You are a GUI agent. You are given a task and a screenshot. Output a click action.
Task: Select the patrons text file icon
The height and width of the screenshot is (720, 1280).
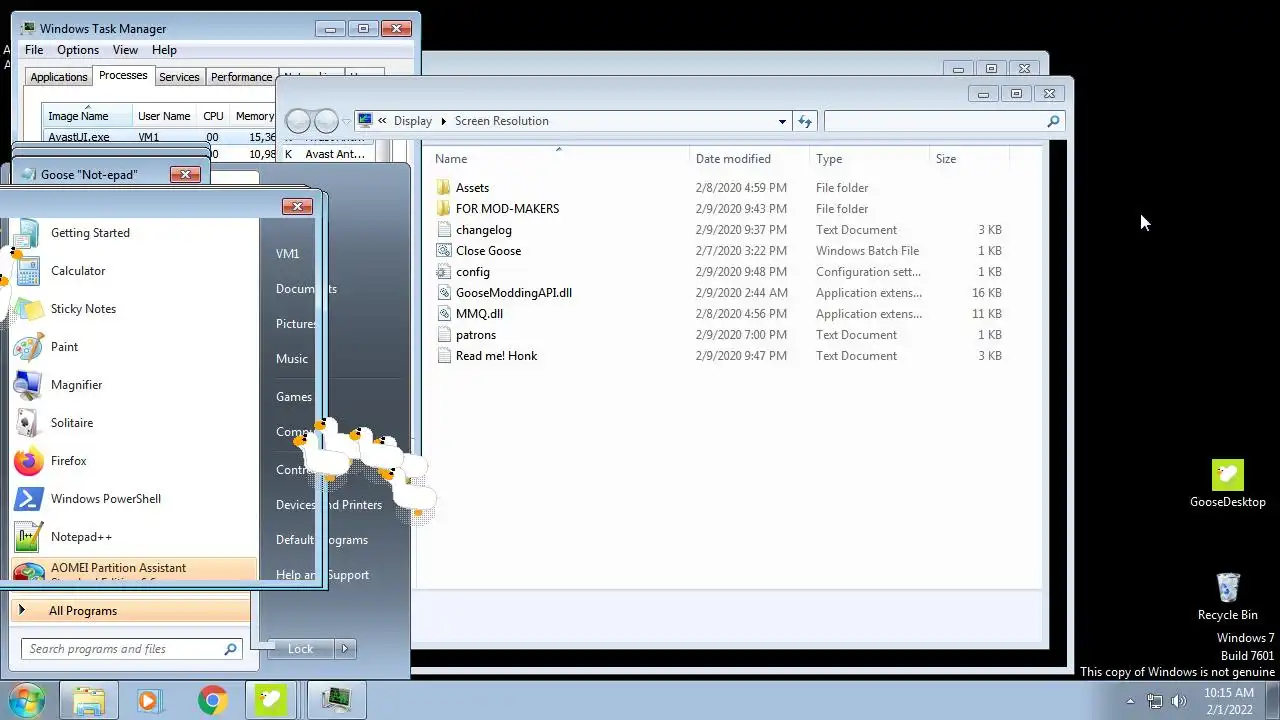[444, 335]
